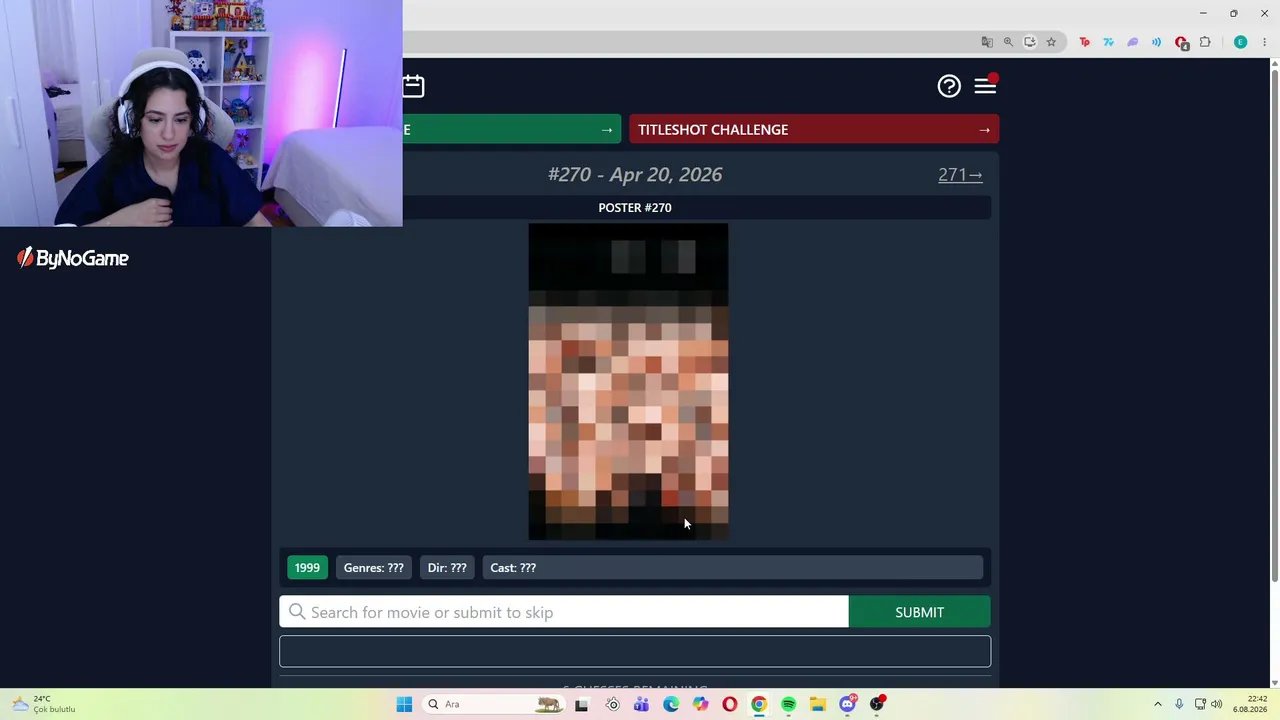This screenshot has height=720, width=1280.
Task: Open Discord from the taskbar
Action: coord(848,704)
